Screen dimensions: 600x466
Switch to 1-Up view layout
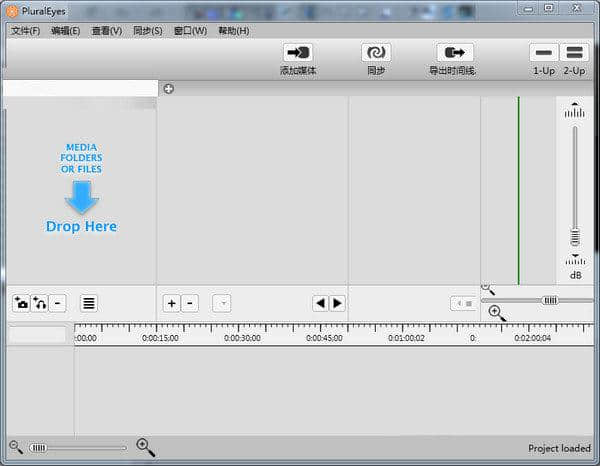coord(544,53)
